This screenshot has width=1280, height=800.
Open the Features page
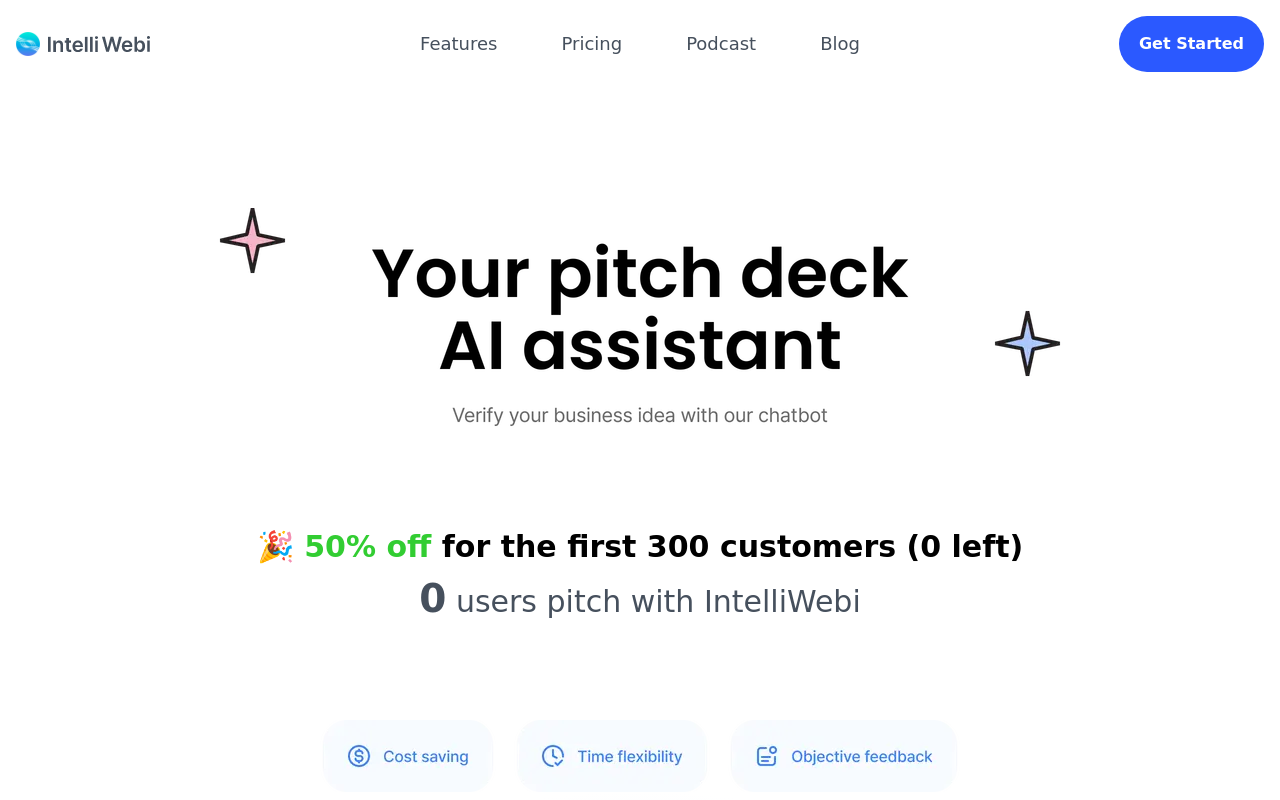[458, 43]
